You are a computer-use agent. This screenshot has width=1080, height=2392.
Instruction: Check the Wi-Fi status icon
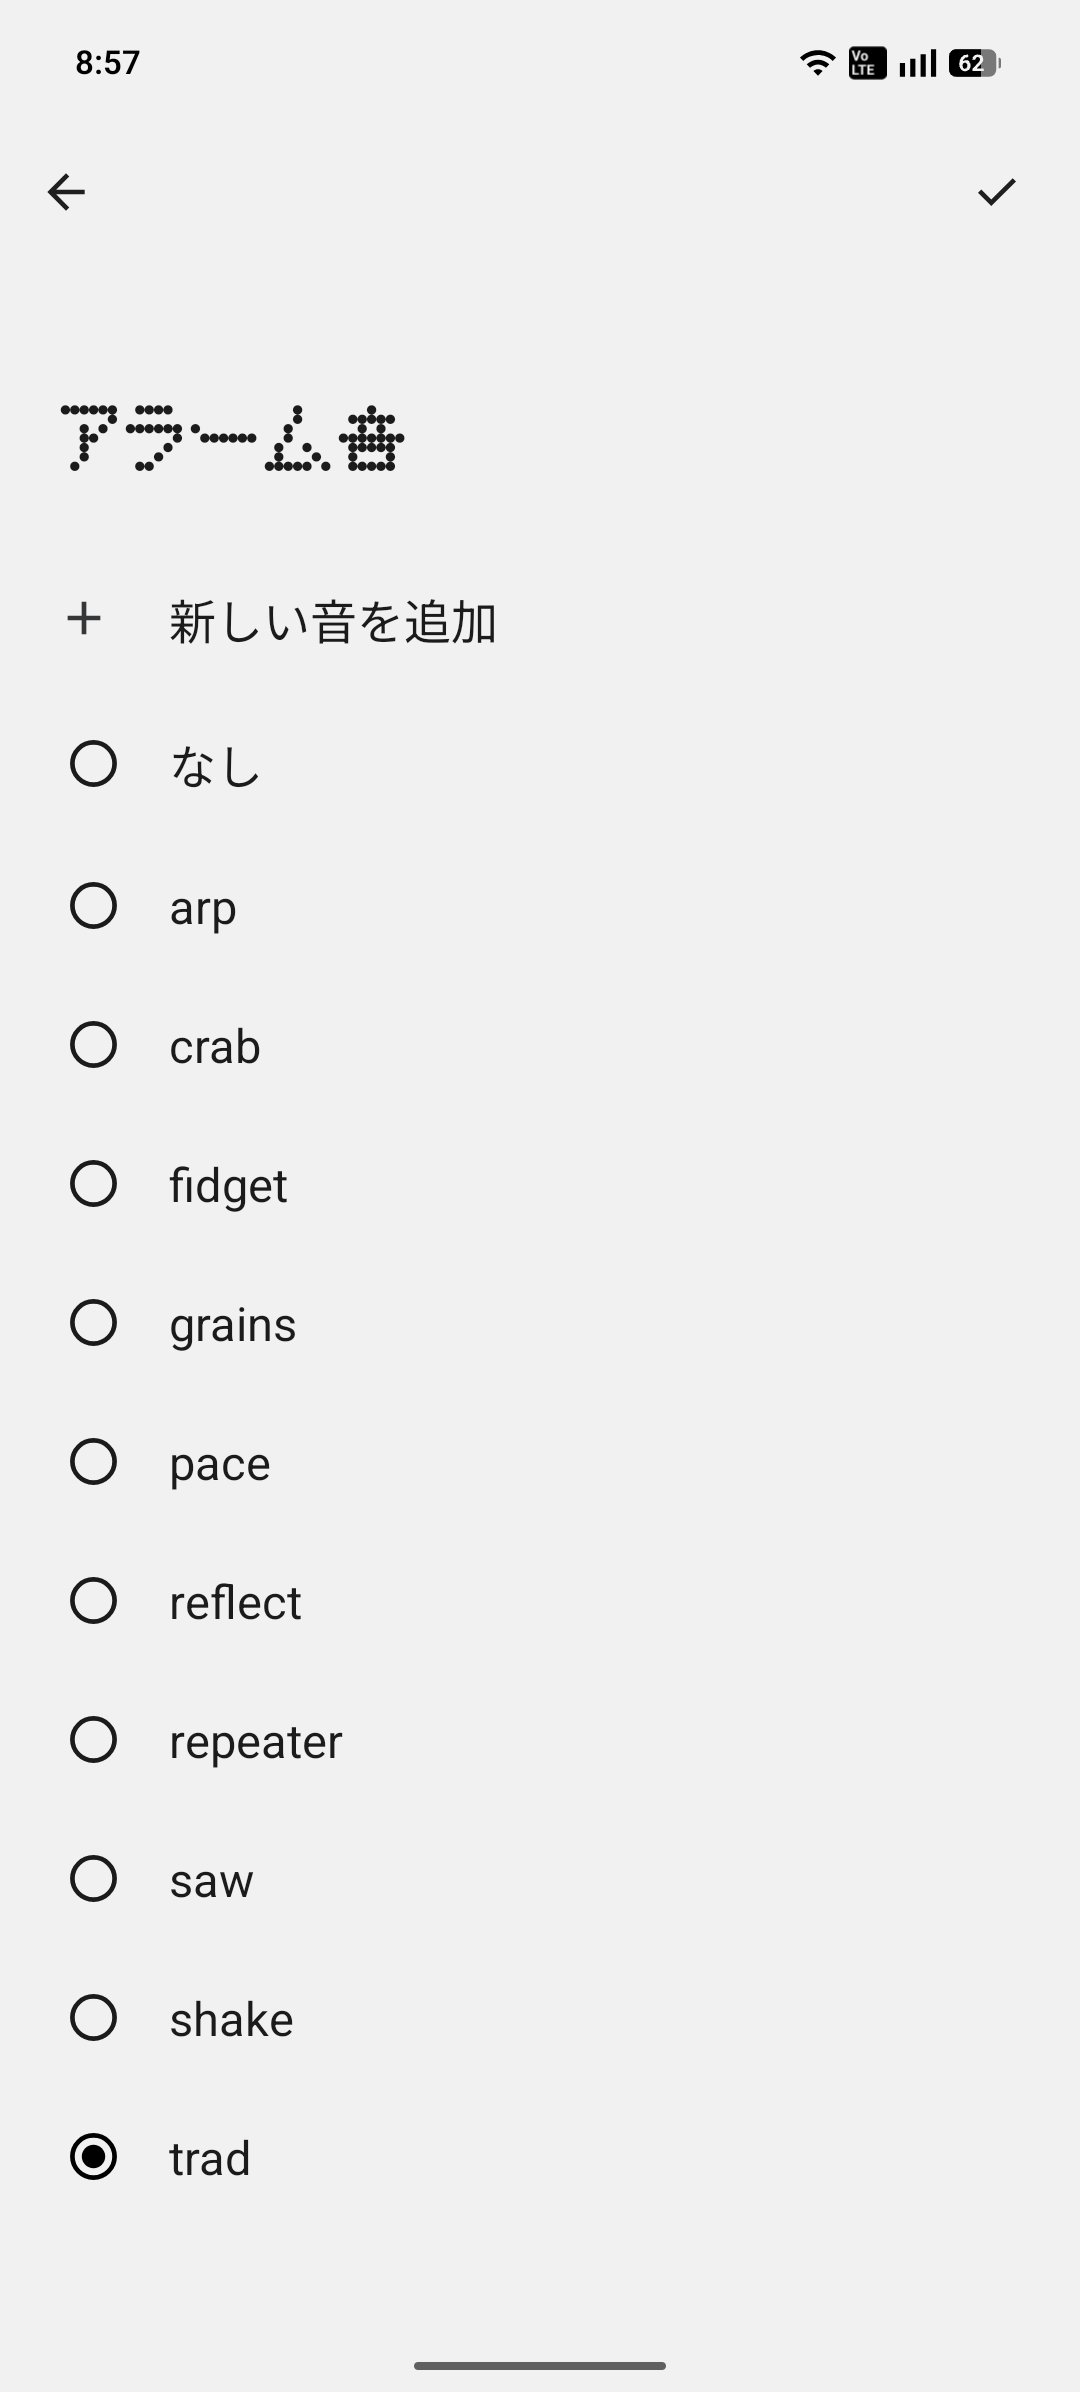tap(817, 64)
